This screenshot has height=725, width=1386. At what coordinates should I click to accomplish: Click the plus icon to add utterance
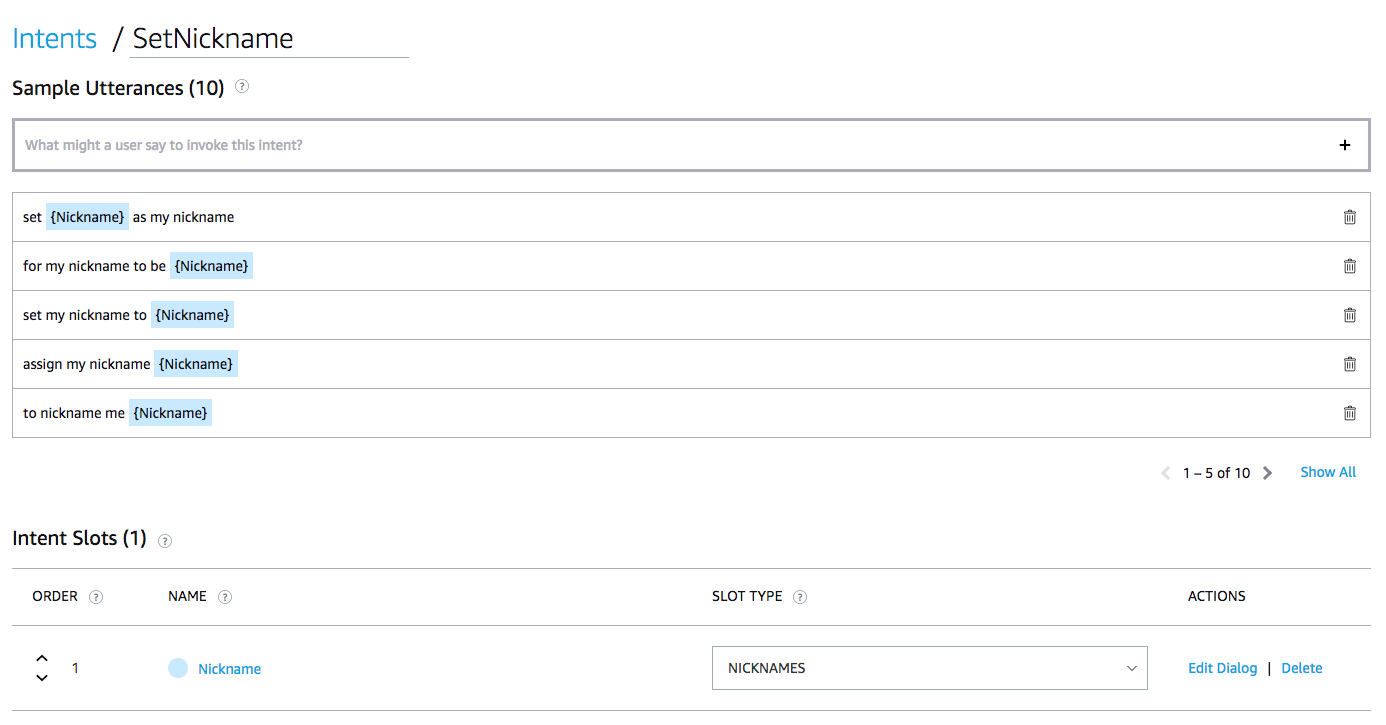coord(1345,145)
